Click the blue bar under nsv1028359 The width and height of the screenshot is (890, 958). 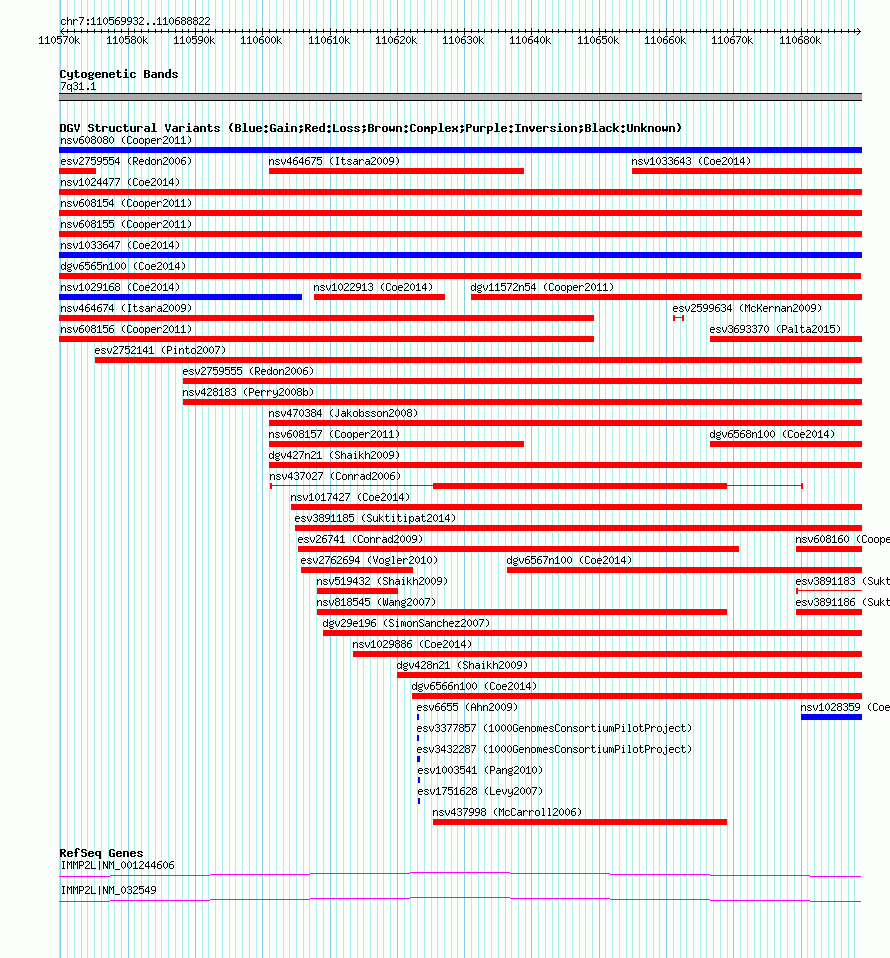coord(831,717)
